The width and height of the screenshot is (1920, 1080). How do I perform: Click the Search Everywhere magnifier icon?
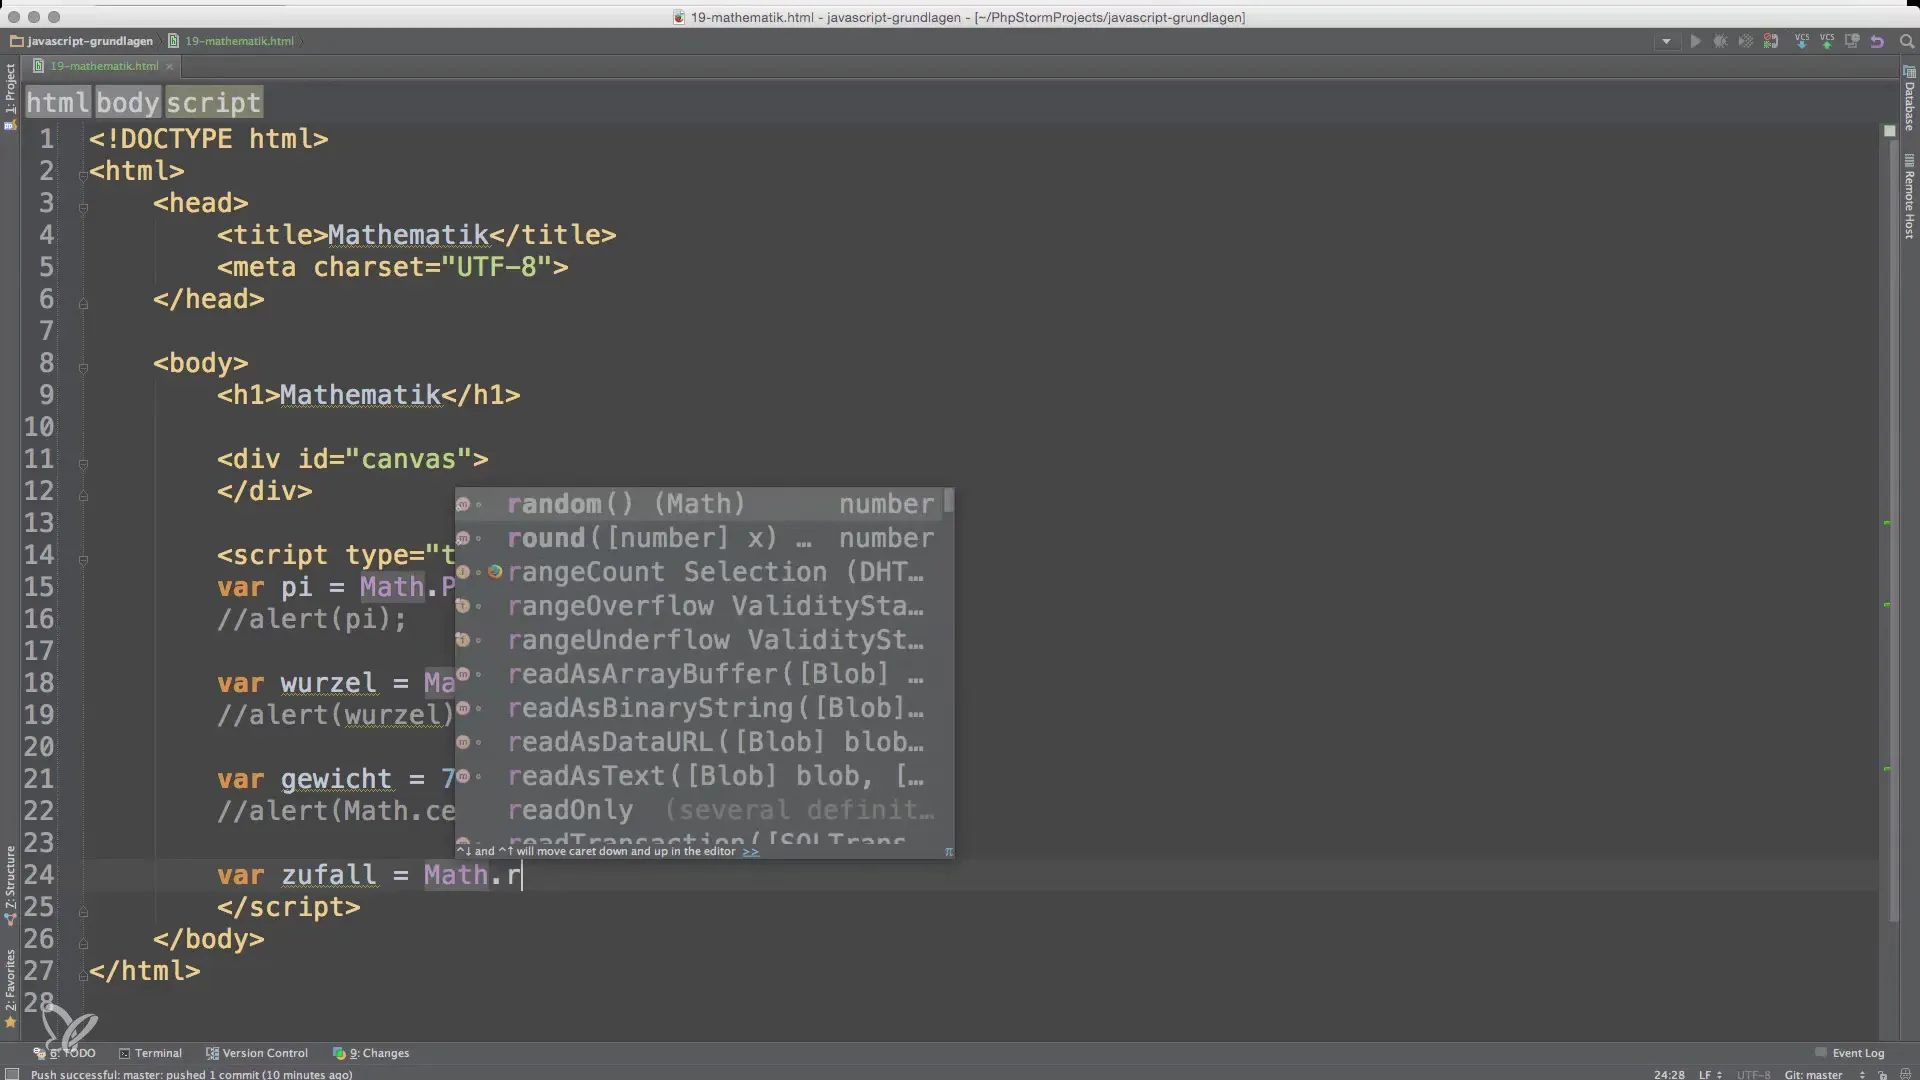click(x=1906, y=42)
